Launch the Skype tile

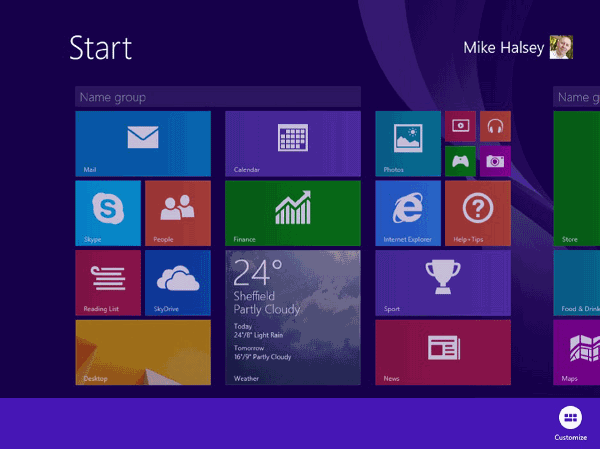coord(107,212)
